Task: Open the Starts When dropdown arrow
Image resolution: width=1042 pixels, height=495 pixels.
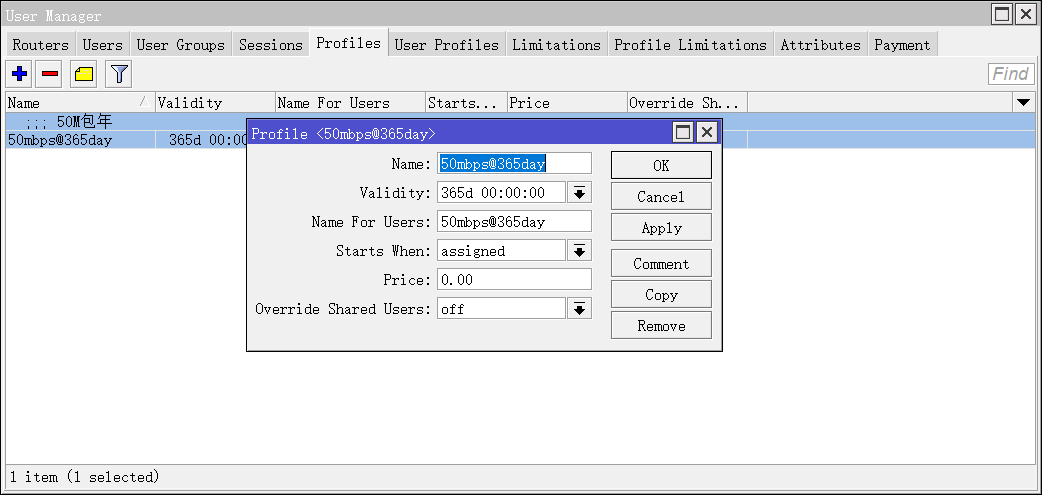Action: click(x=579, y=251)
